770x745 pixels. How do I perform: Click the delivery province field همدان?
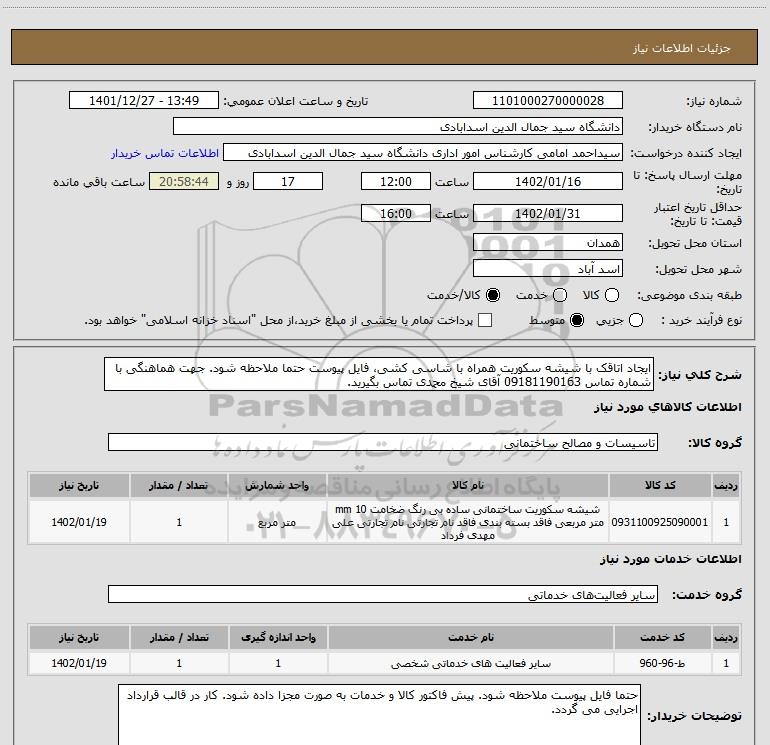click(x=548, y=243)
